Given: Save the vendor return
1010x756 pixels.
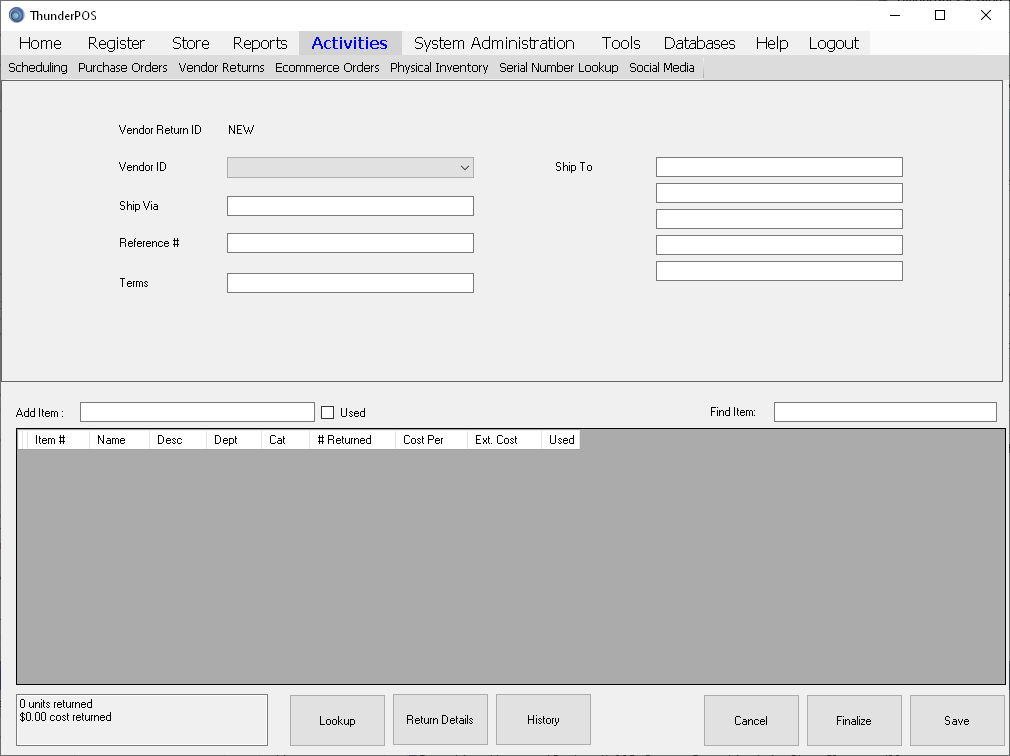Looking at the screenshot, I should click(957, 720).
